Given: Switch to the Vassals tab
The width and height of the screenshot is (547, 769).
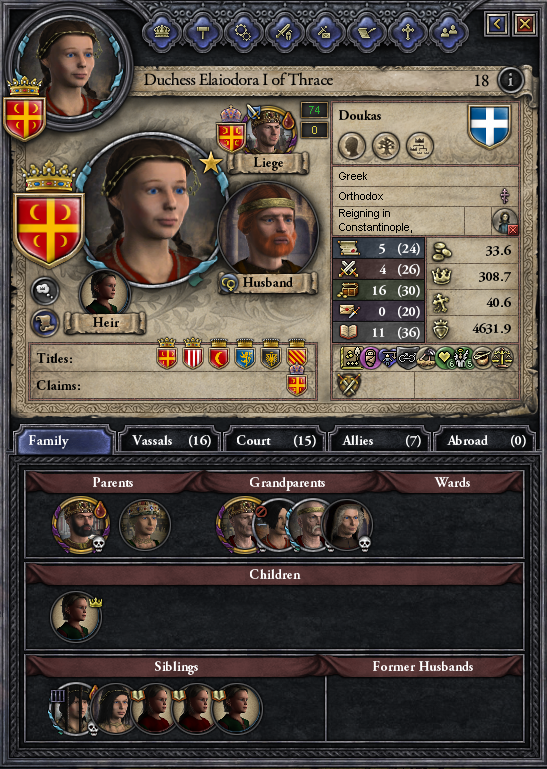Looking at the screenshot, I should (170, 440).
